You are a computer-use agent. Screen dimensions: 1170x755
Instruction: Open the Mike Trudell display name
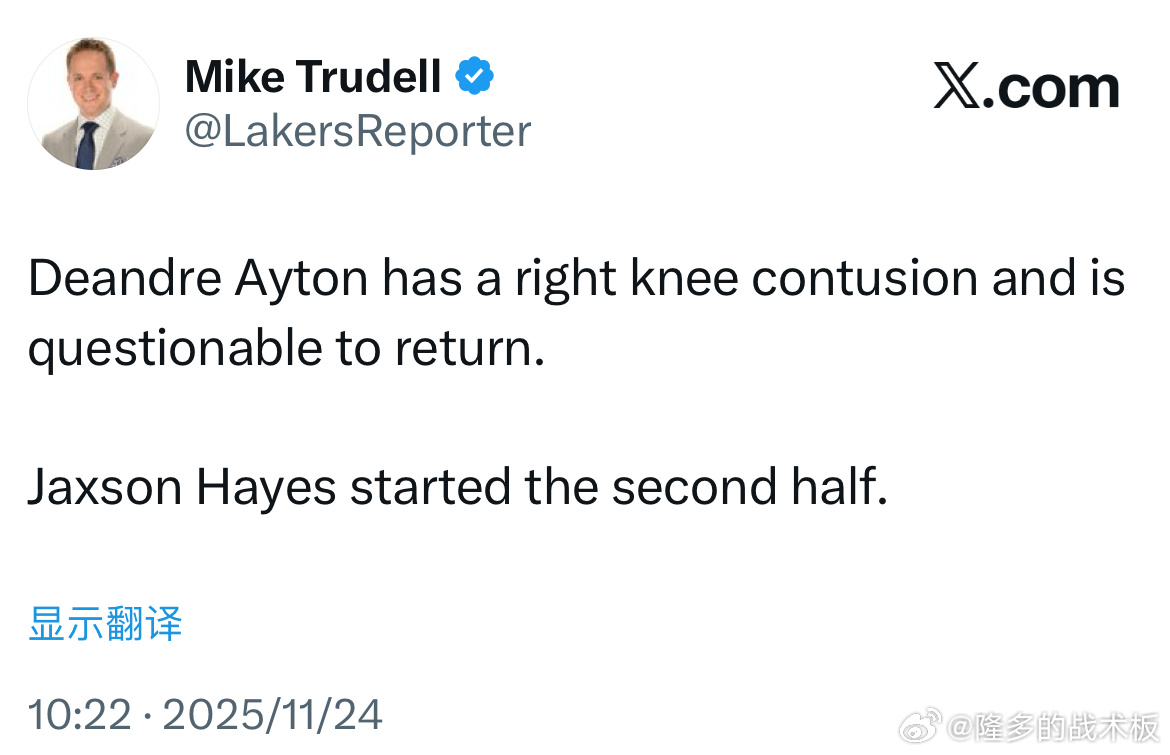[x=313, y=77]
